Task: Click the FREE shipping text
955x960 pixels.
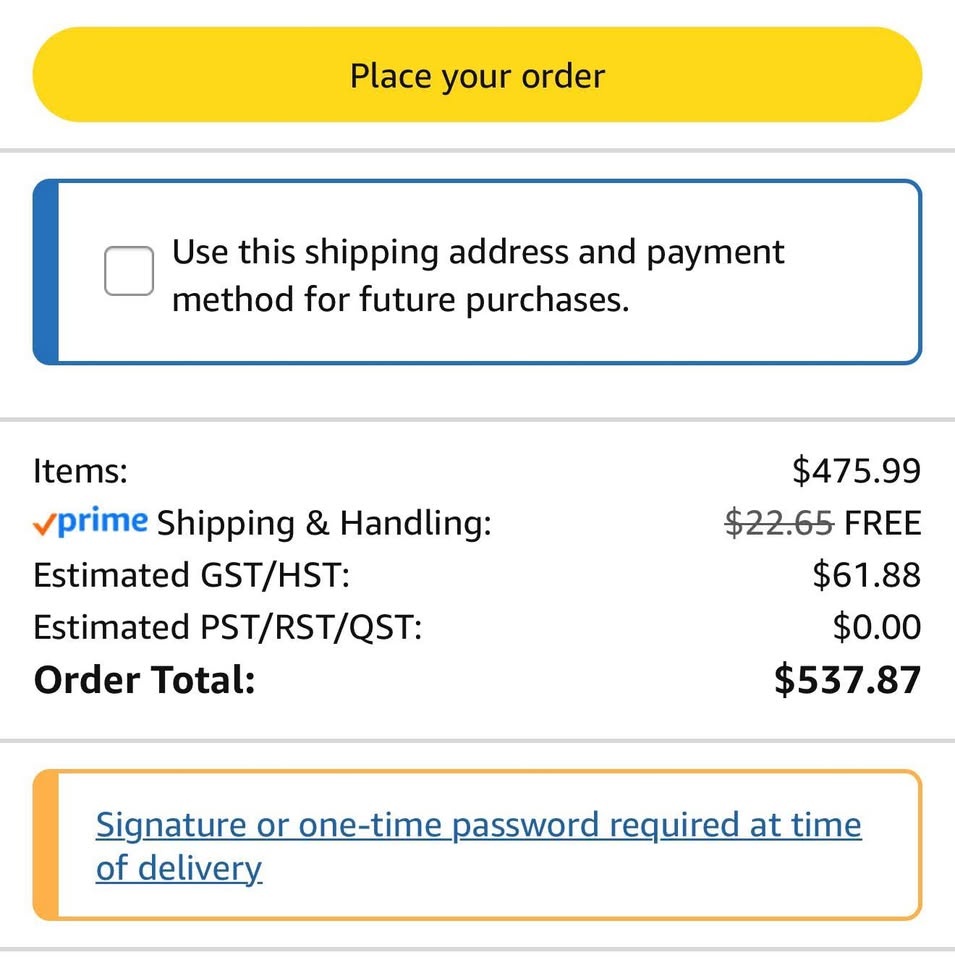Action: (883, 522)
